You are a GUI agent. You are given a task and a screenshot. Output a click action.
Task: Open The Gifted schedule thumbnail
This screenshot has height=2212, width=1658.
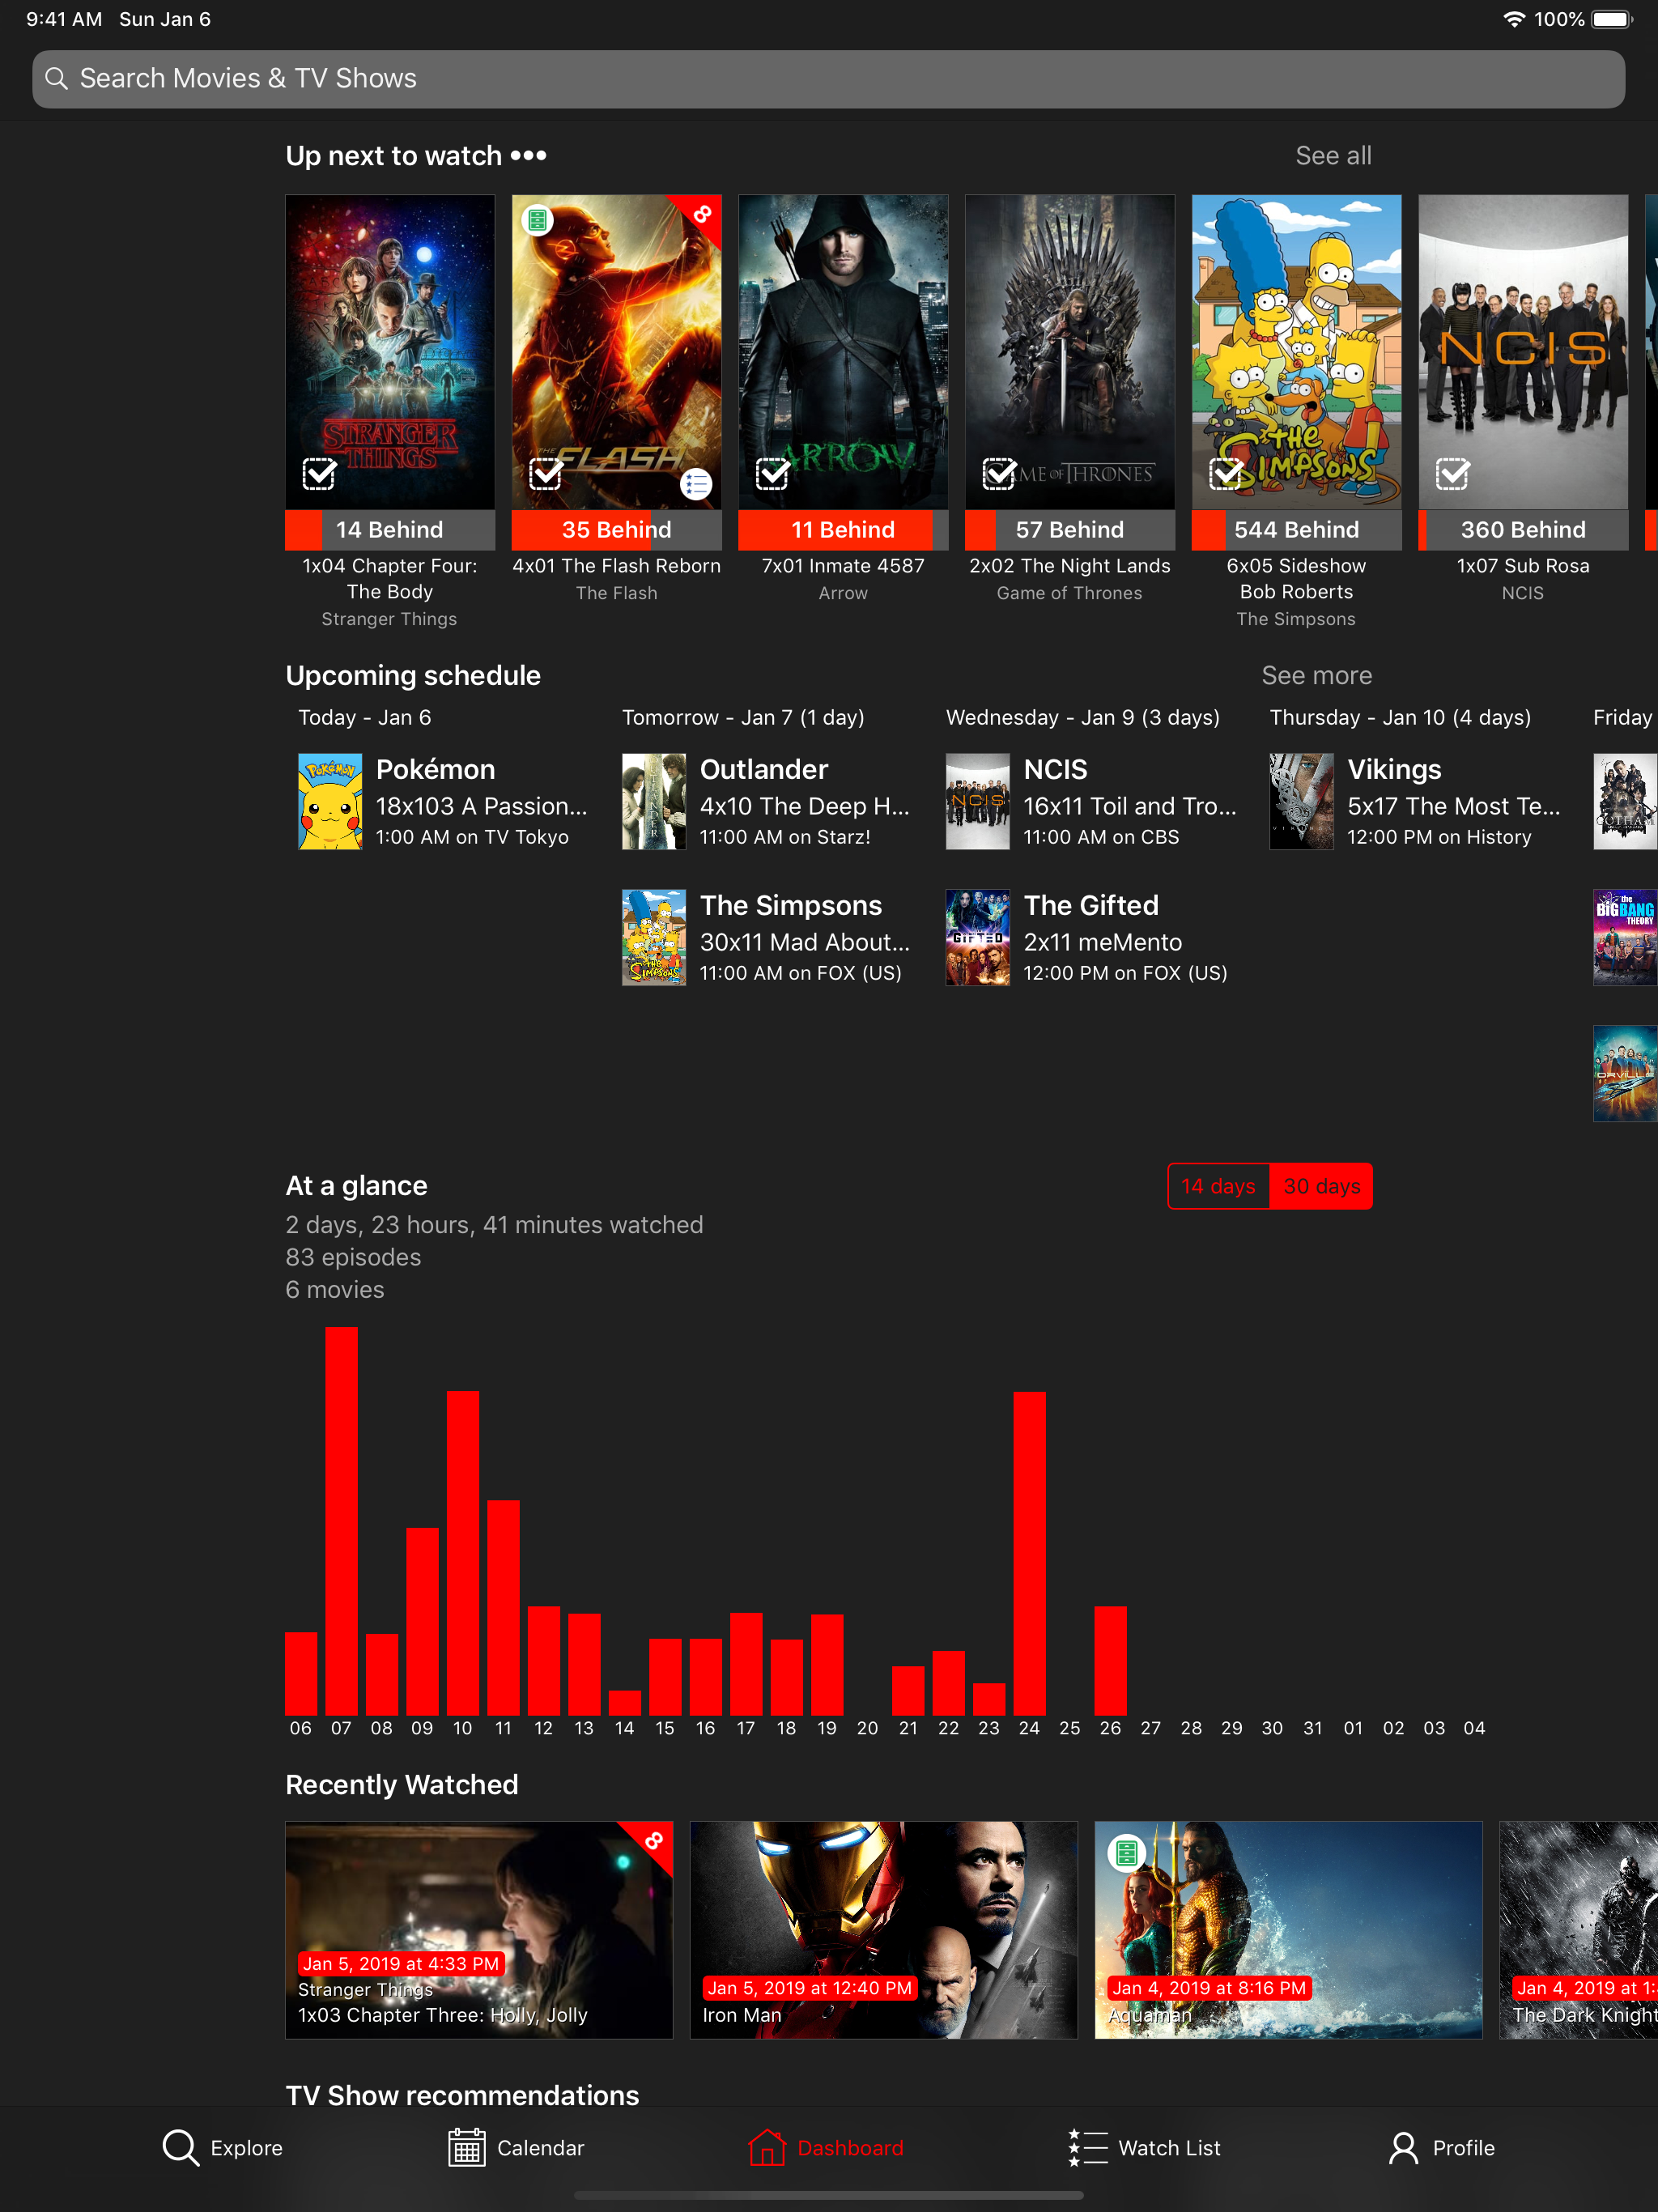(x=978, y=938)
